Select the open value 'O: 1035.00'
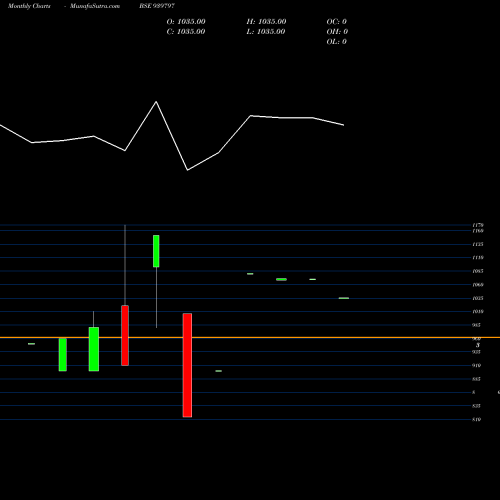Image resolution: width=500 pixels, height=500 pixels. coord(186,22)
